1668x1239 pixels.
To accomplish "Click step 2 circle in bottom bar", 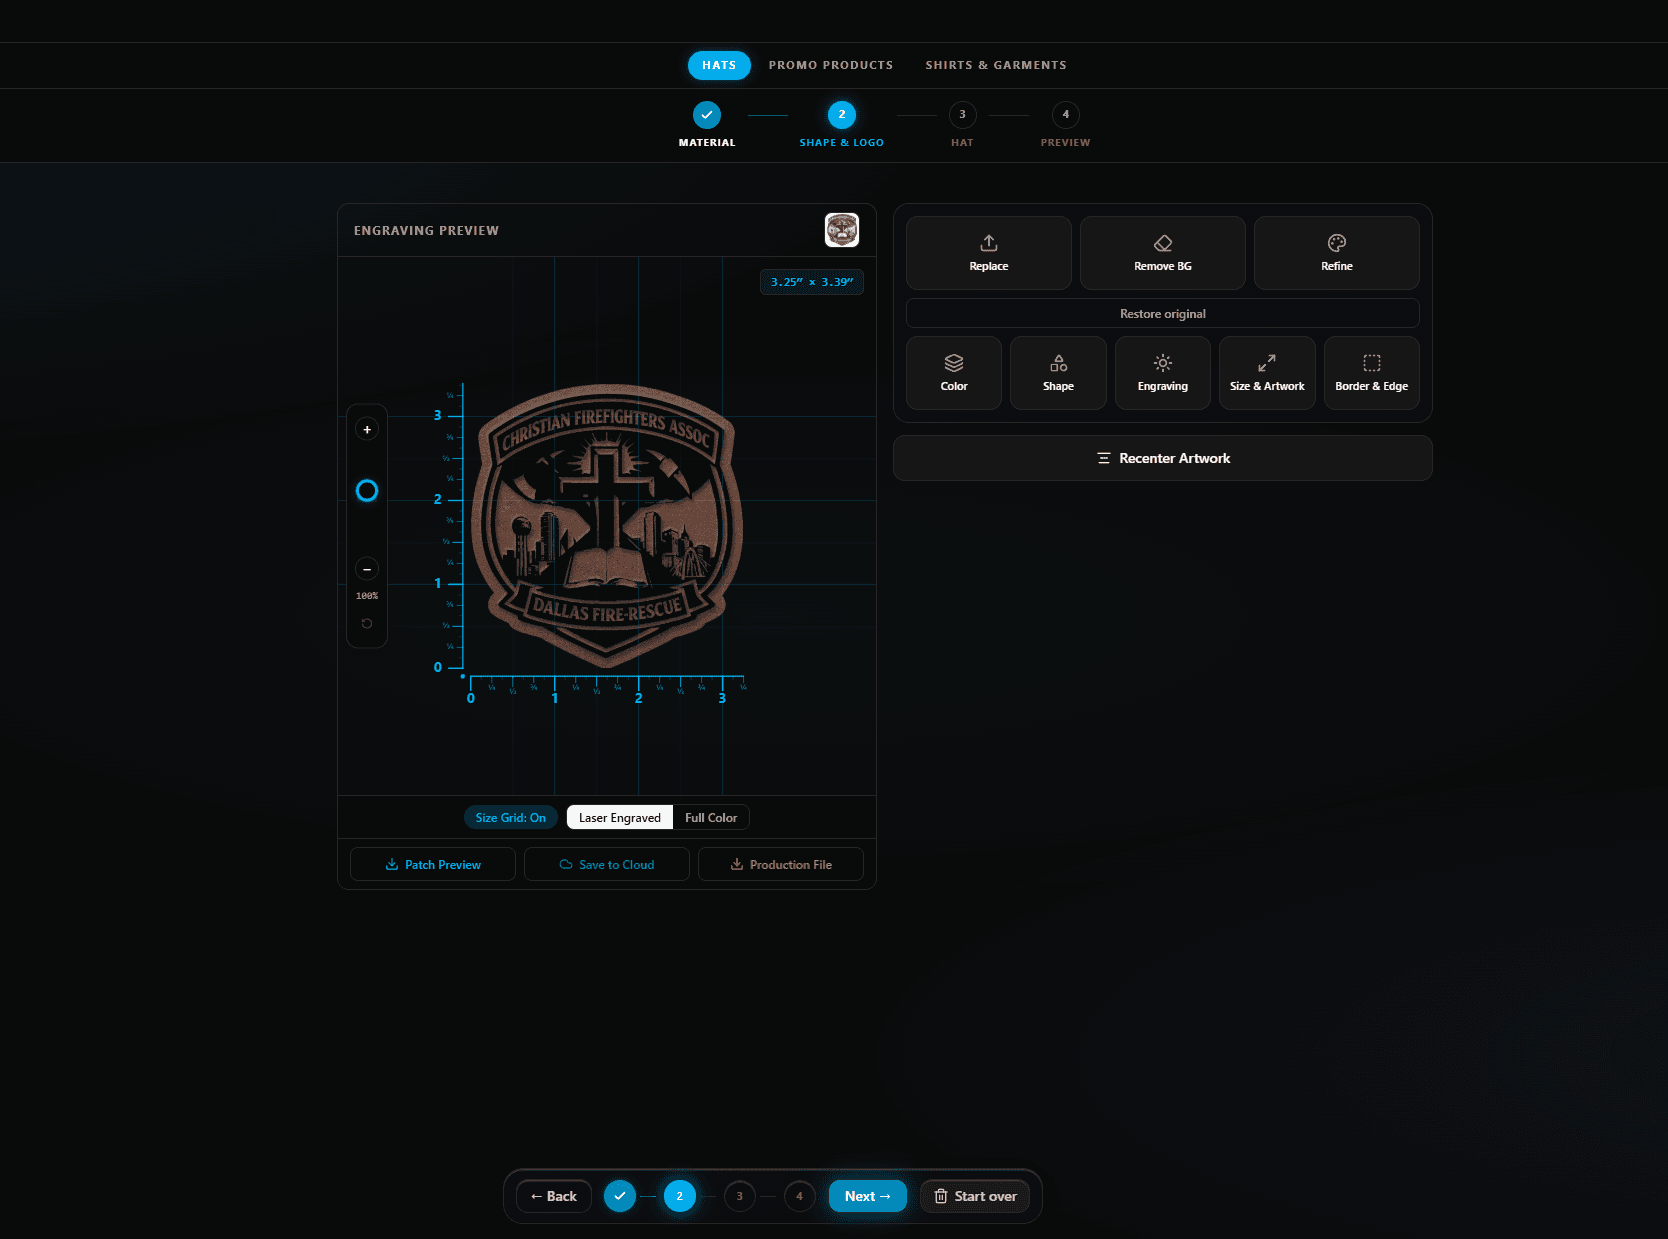I will pyautogui.click(x=680, y=1196).
